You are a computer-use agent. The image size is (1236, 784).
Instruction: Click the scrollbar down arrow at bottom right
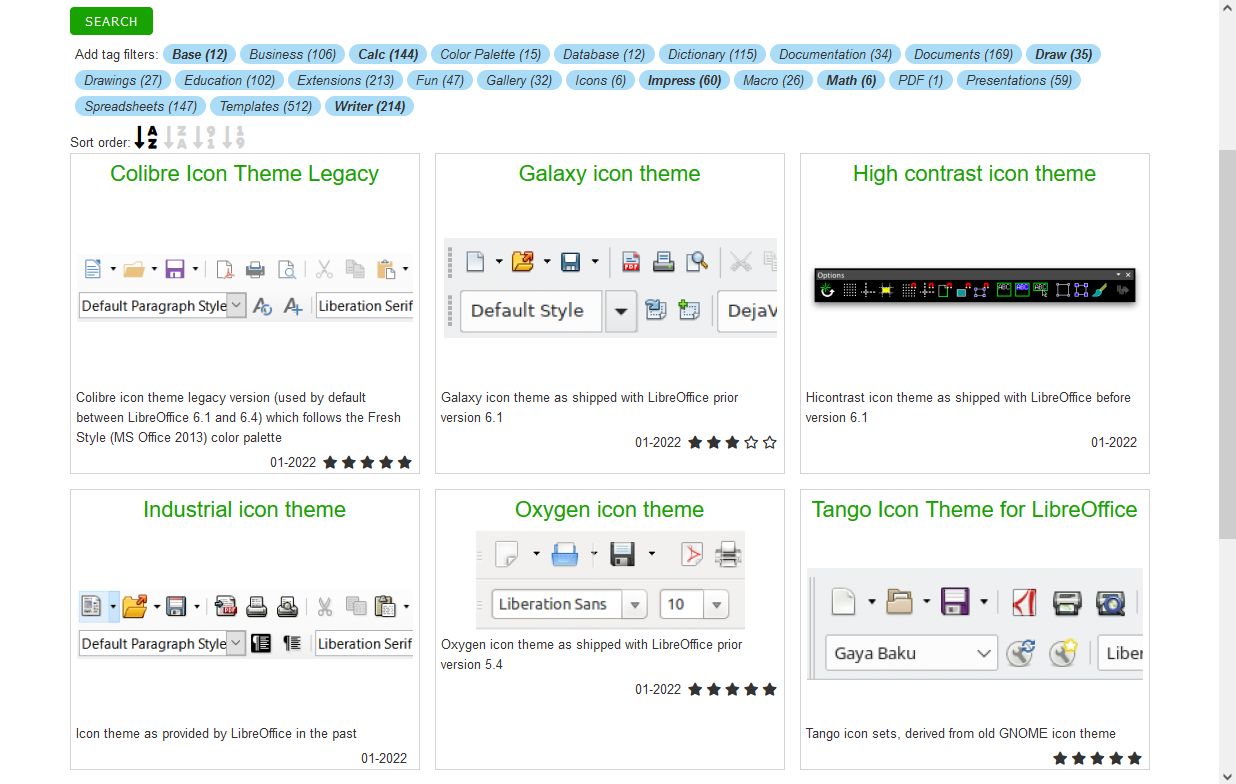1228,775
